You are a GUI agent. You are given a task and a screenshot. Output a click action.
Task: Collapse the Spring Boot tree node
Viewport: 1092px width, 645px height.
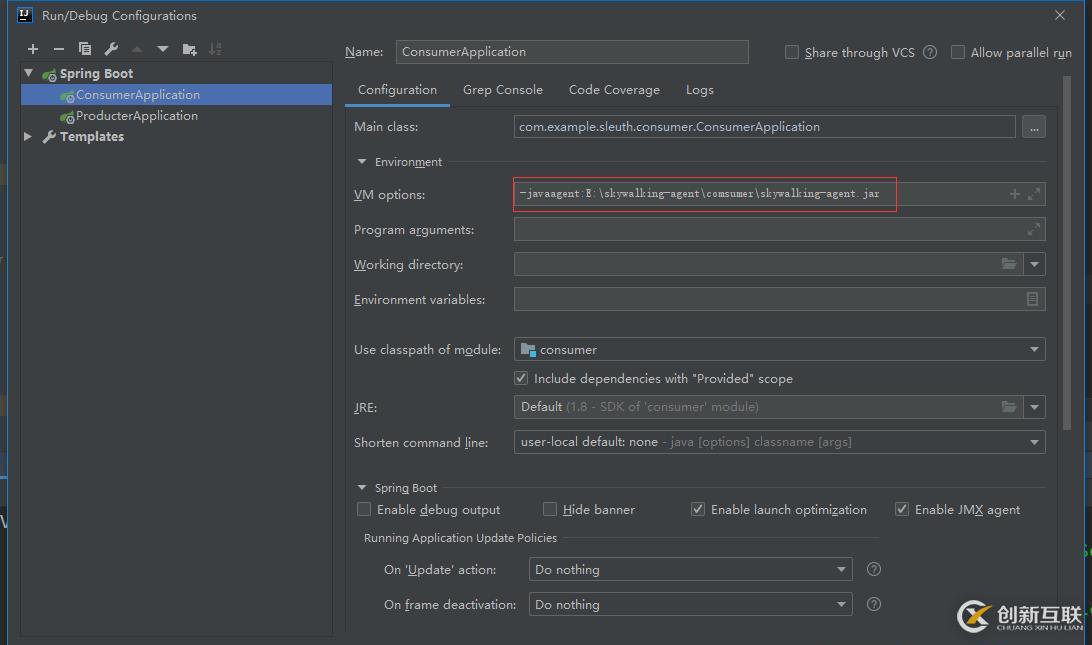pos(29,74)
